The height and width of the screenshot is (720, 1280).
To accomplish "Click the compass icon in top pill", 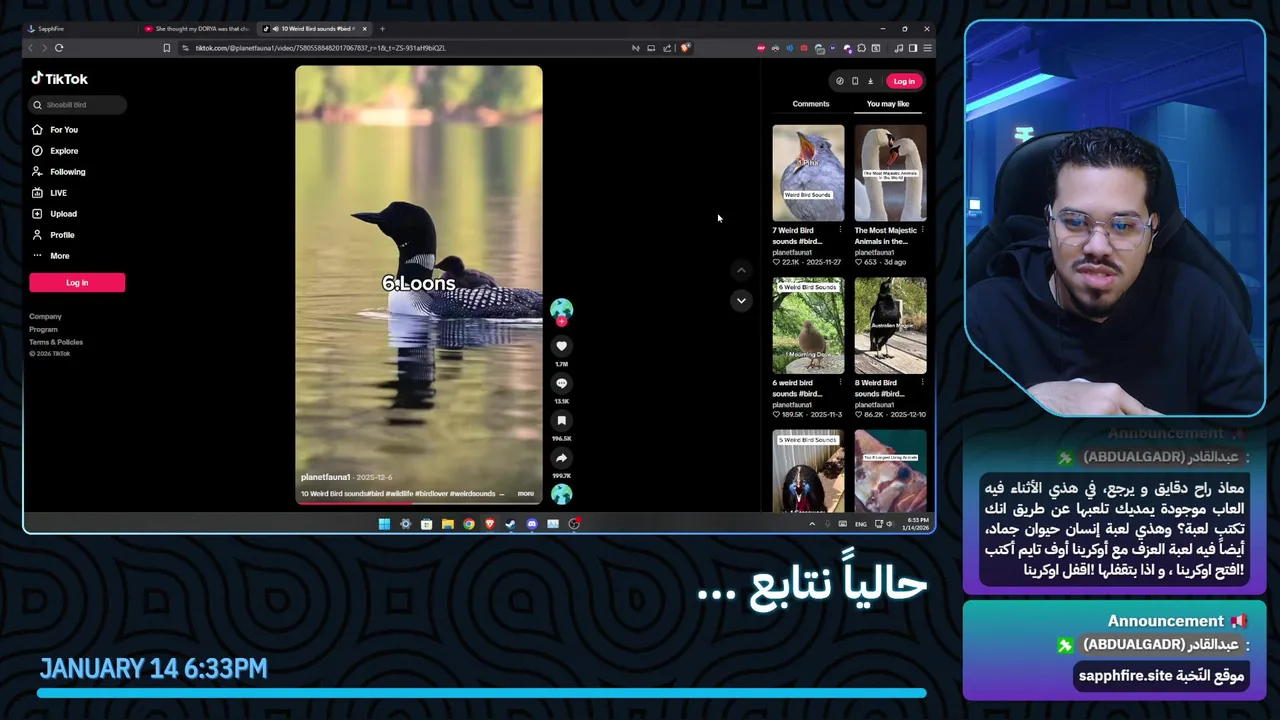I will point(840,81).
